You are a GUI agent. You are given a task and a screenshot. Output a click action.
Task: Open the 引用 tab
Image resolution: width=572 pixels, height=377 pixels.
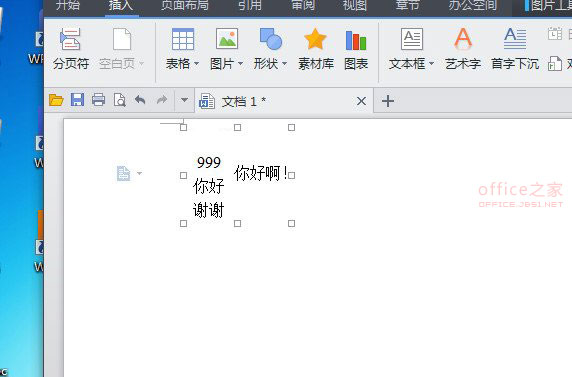tap(250, 5)
